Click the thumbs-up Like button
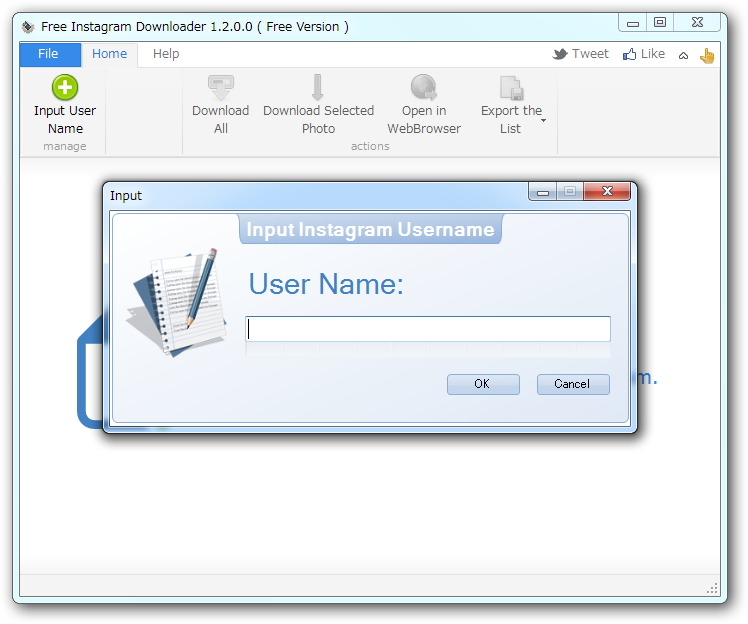This screenshot has width=748, height=624. point(644,54)
